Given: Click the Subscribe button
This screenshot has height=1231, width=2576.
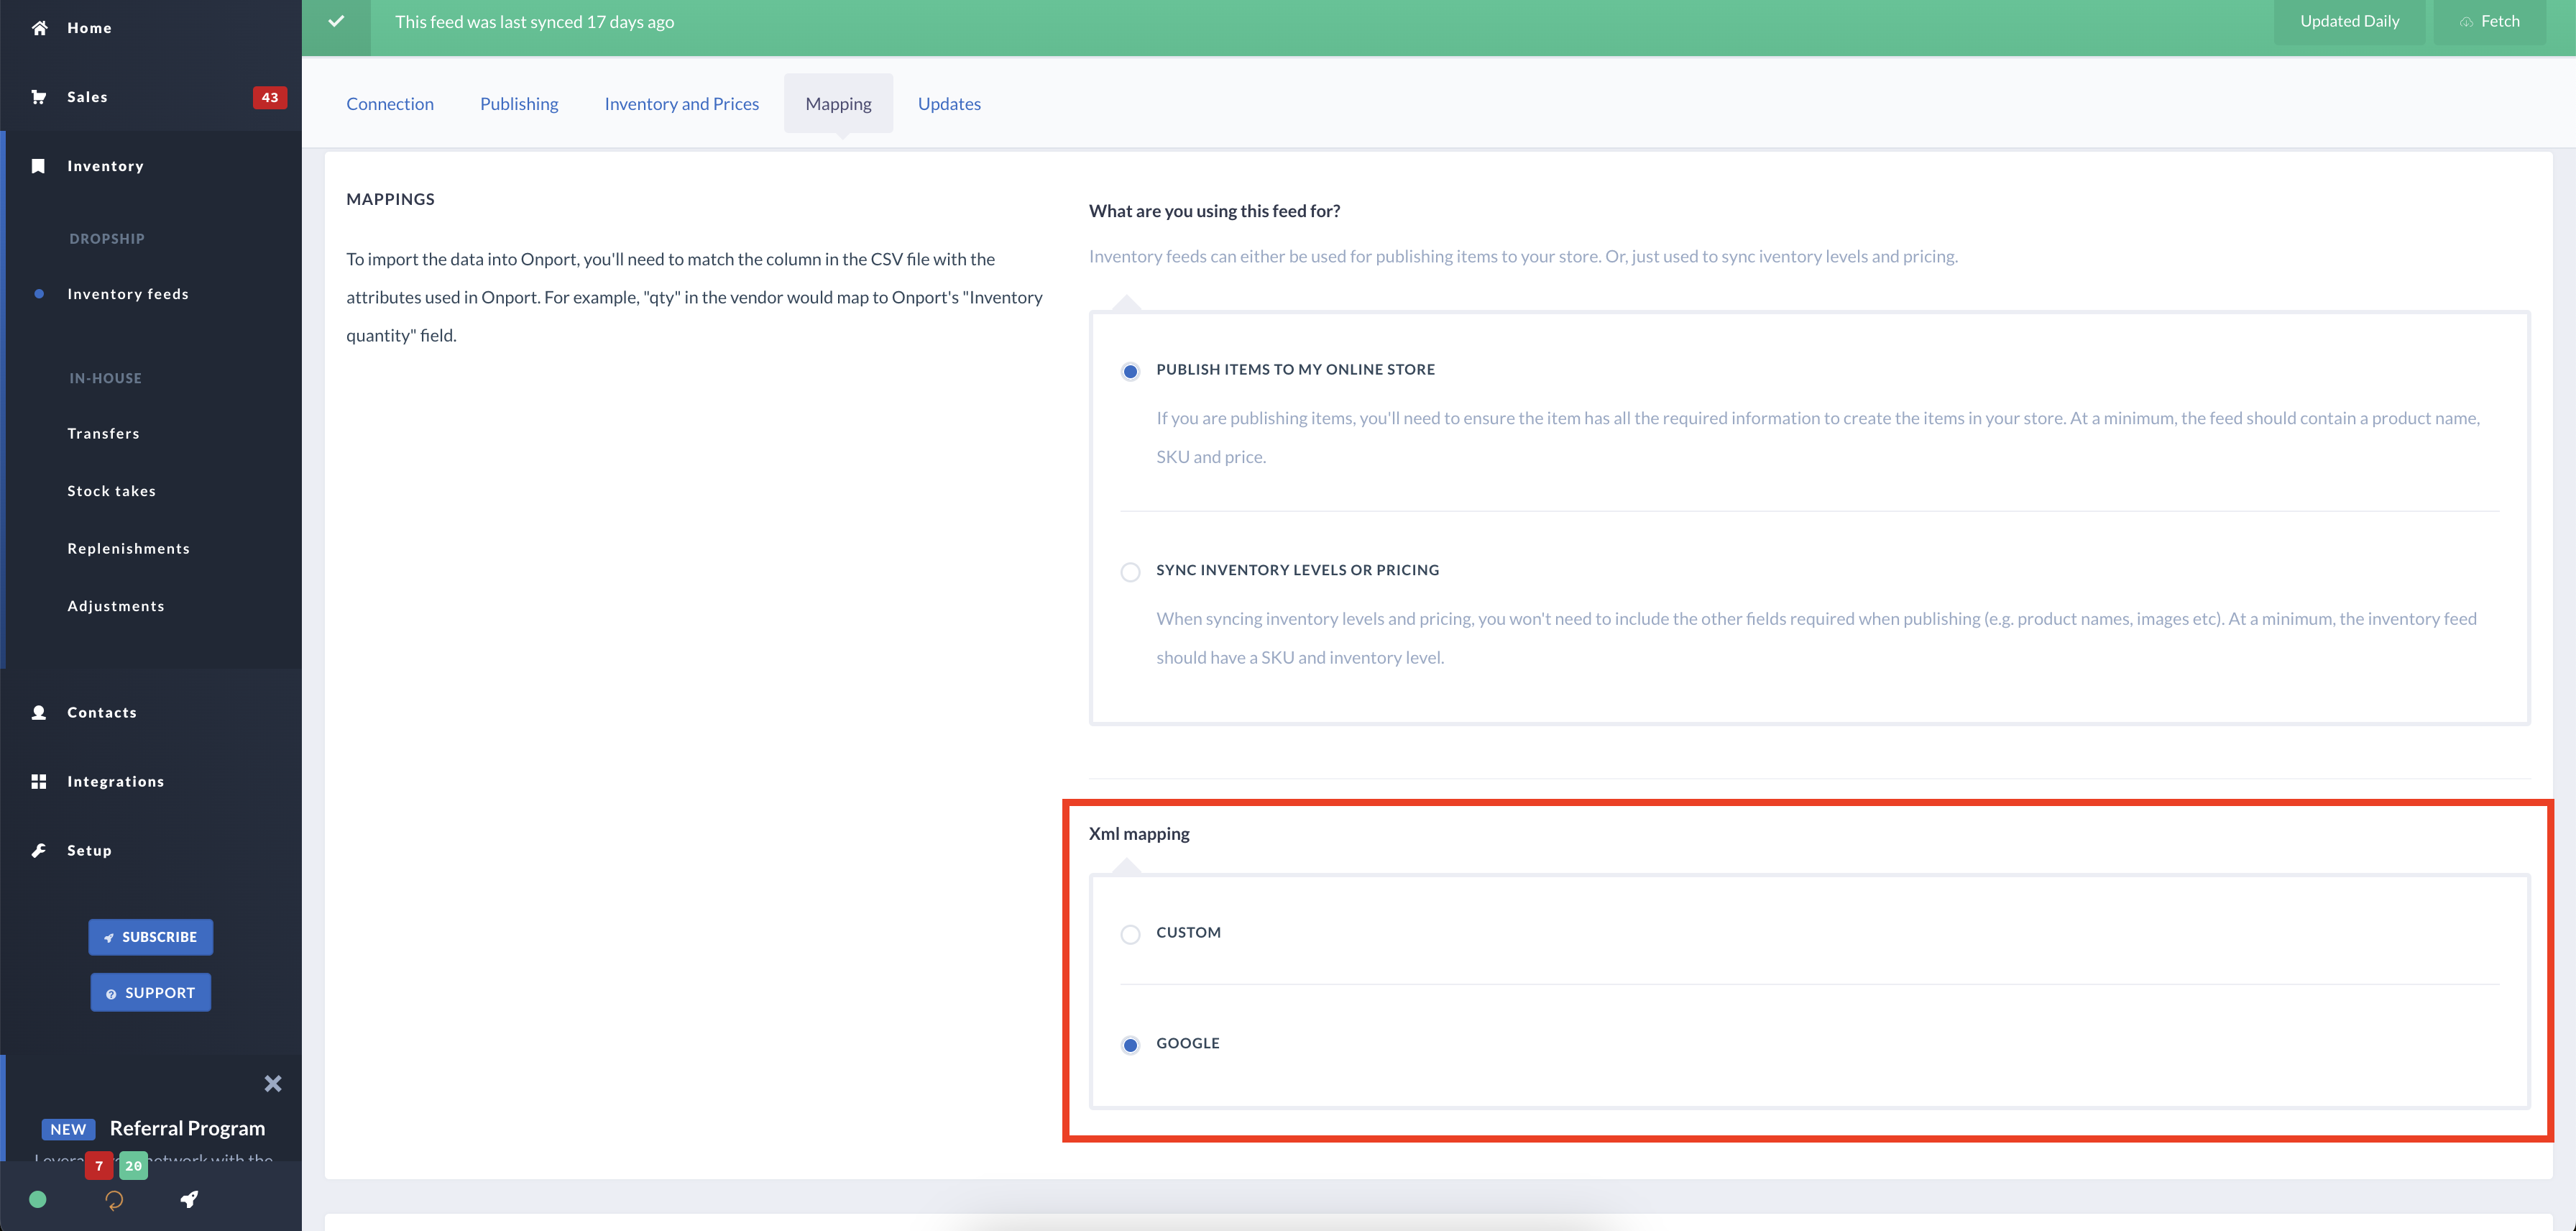Looking at the screenshot, I should (150, 937).
